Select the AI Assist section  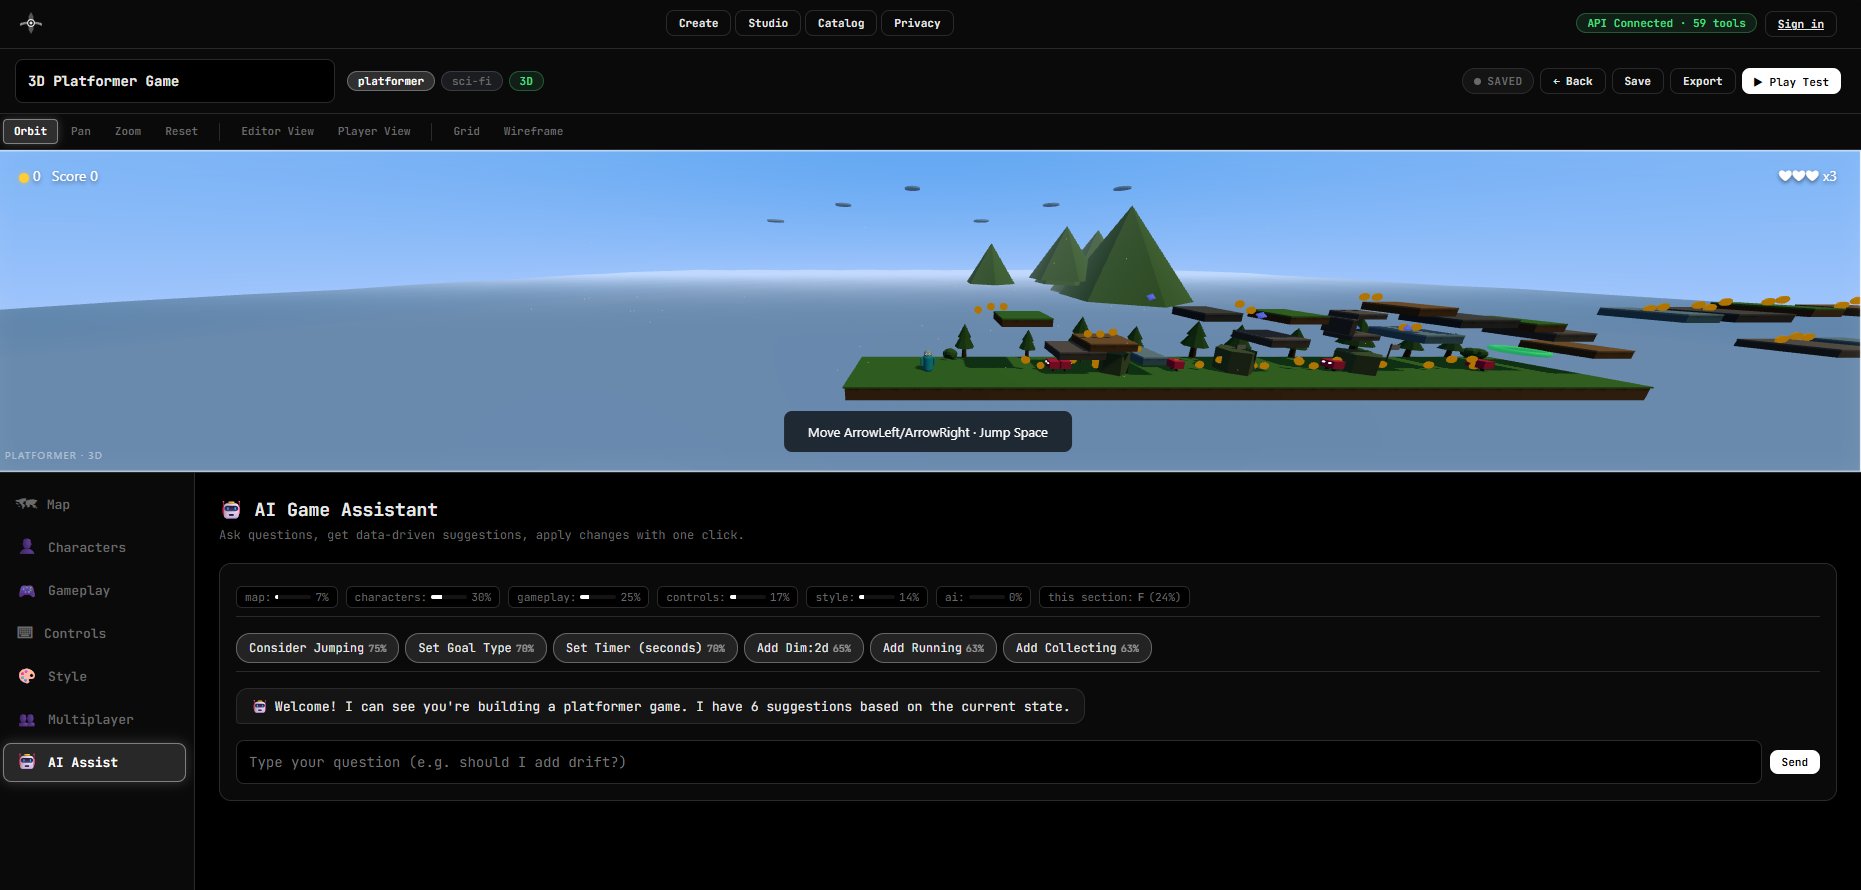tap(95, 762)
